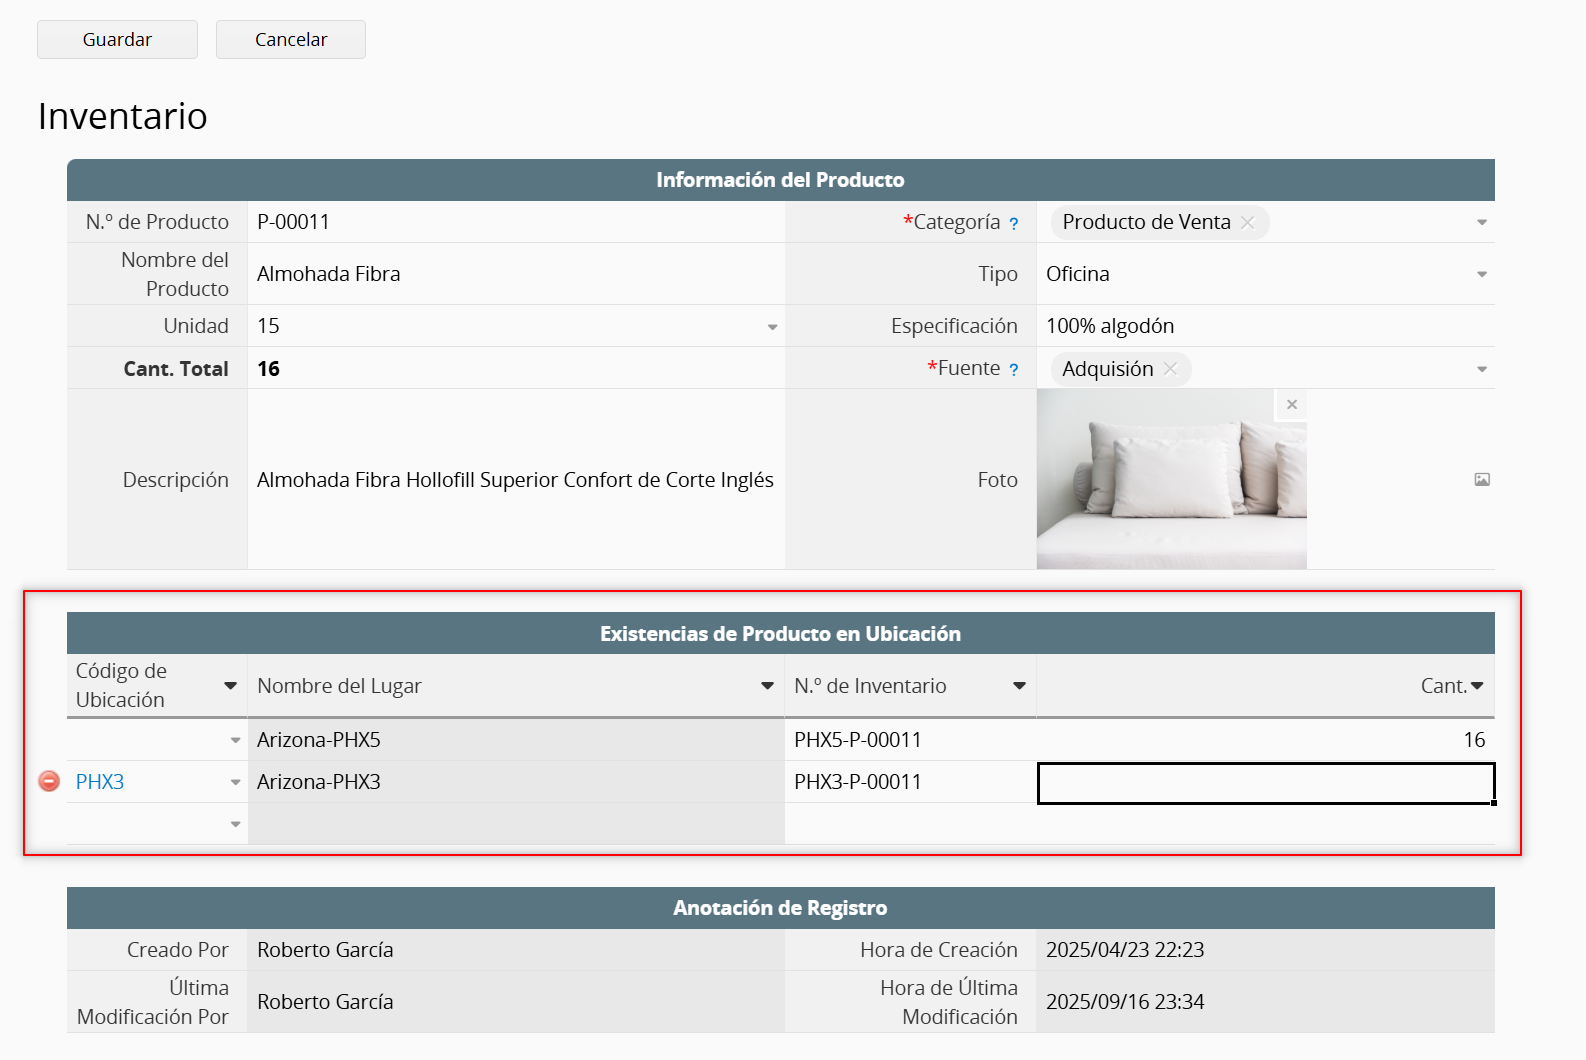Click the PHX3 location code link
This screenshot has height=1060, width=1586.
click(x=100, y=782)
